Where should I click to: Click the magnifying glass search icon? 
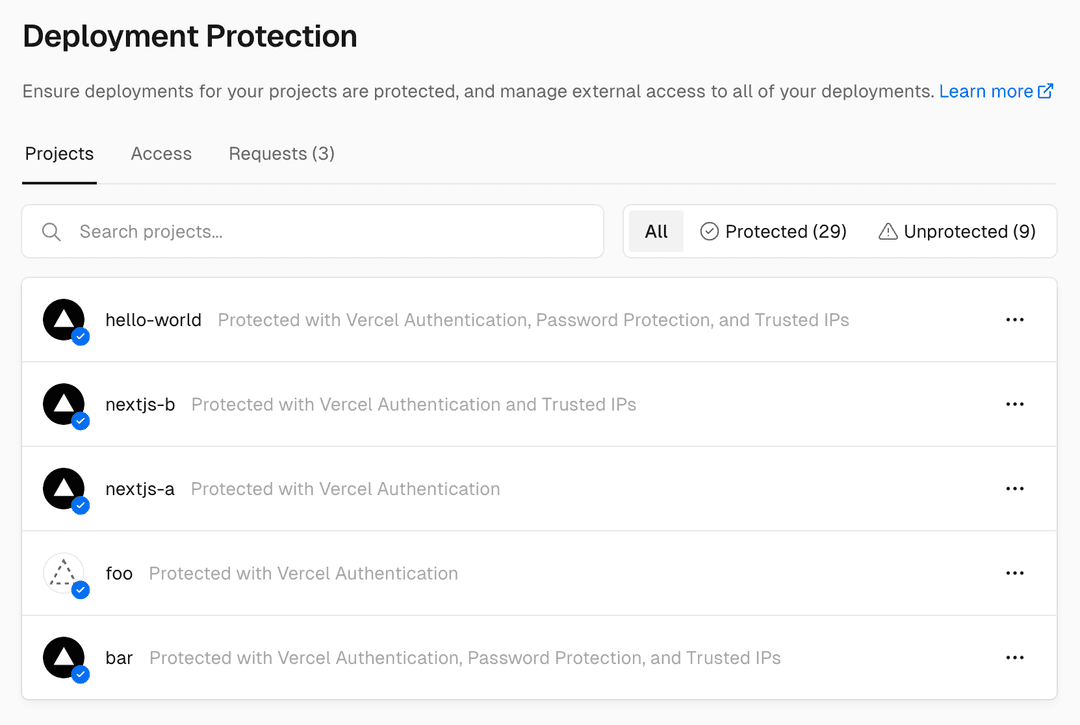pos(51,231)
